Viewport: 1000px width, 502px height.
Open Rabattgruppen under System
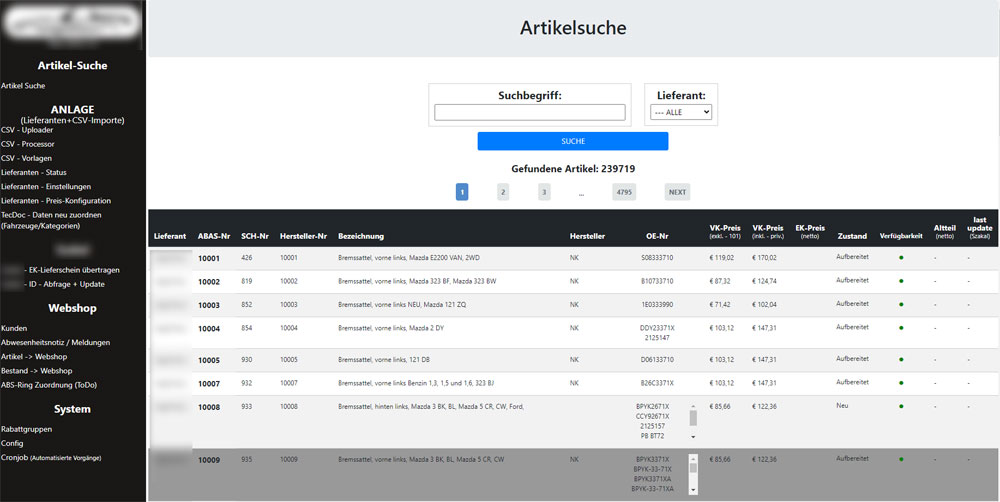tap(27, 429)
